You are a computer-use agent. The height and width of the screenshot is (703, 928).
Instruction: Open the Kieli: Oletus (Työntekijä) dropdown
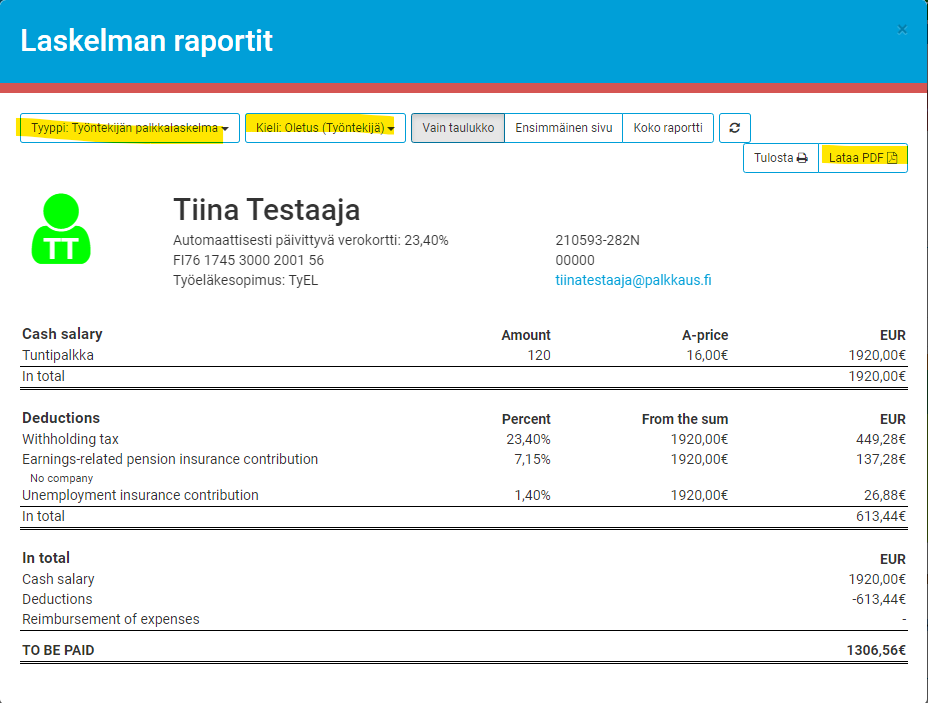pyautogui.click(x=325, y=128)
